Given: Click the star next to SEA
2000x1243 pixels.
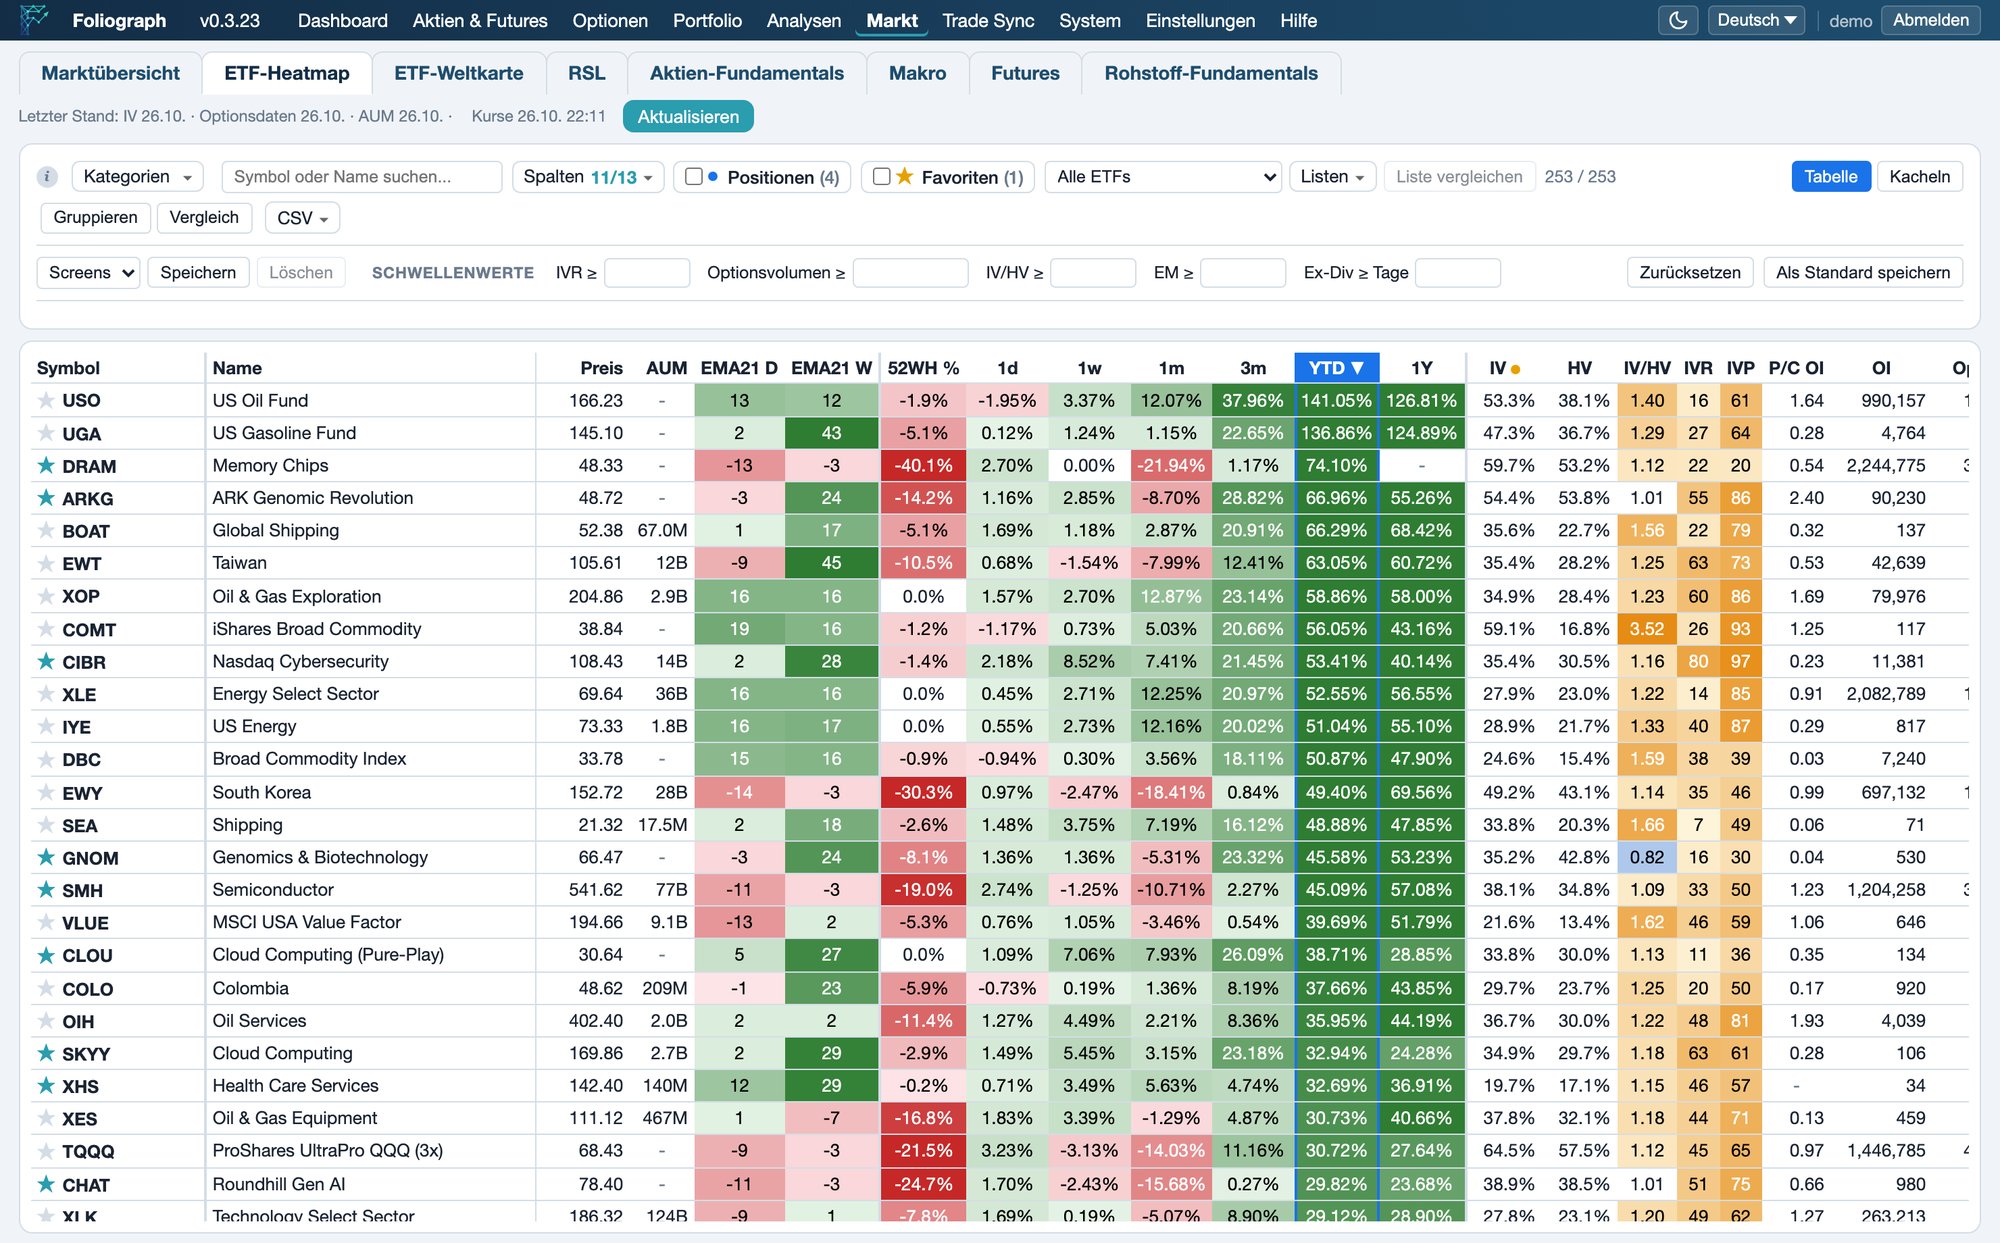Looking at the screenshot, I should (x=46, y=825).
